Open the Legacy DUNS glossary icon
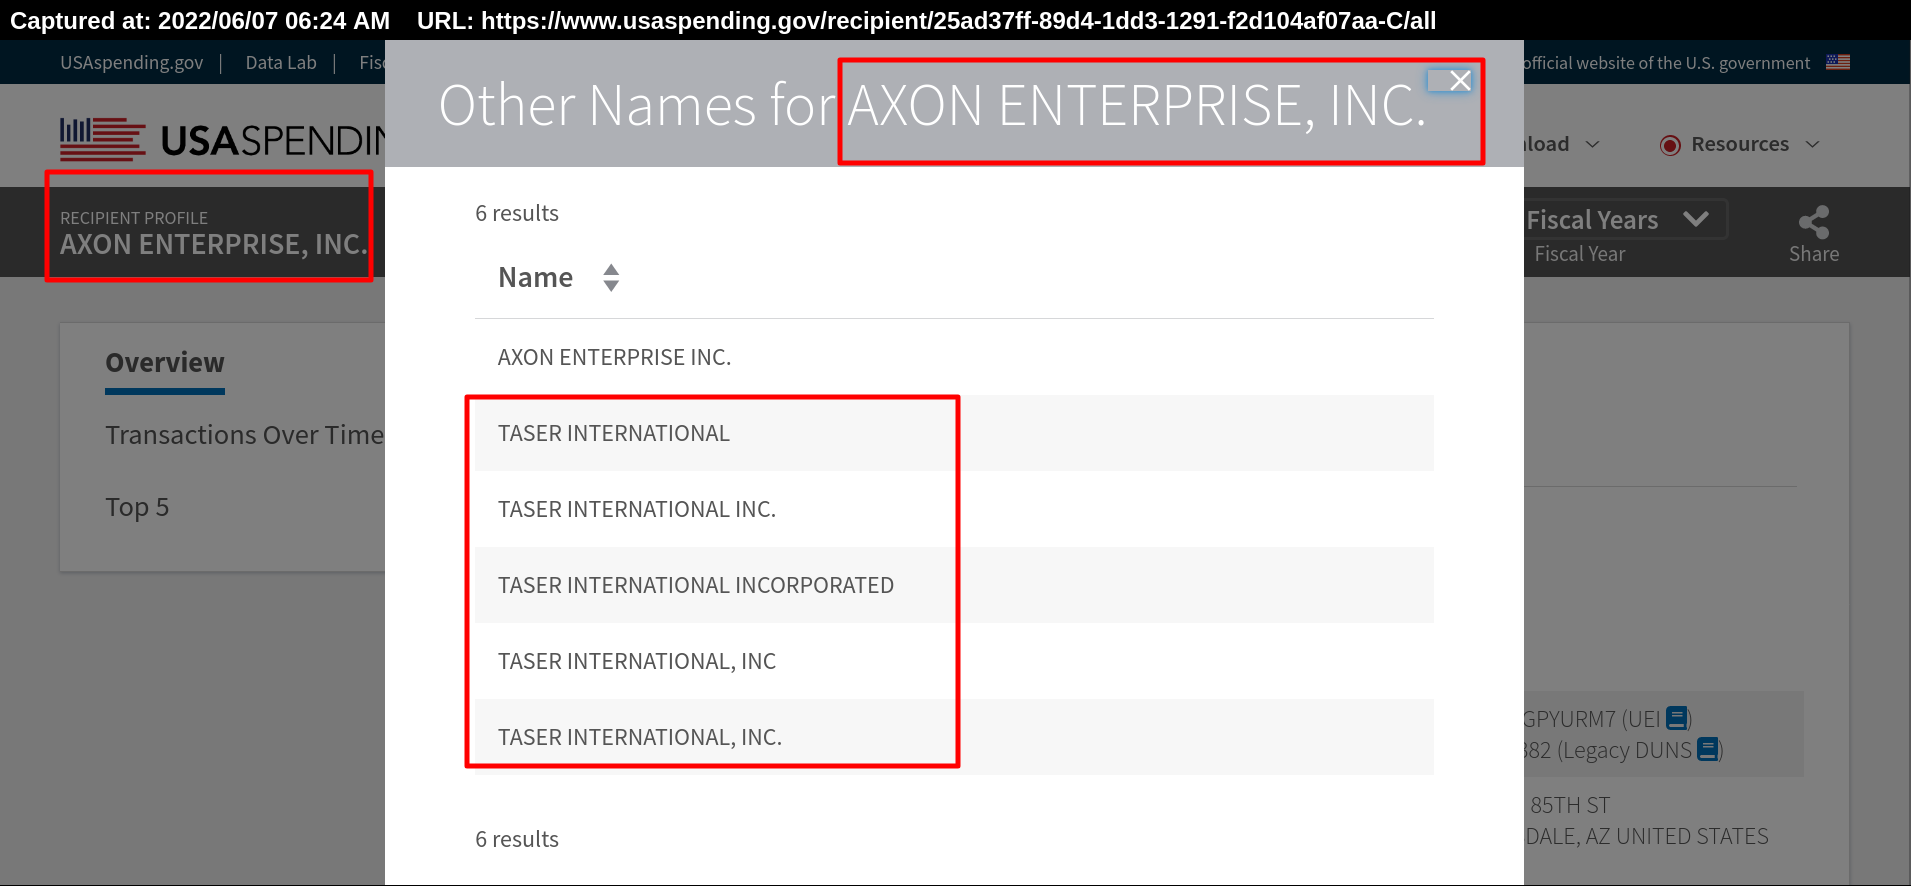Image resolution: width=1911 pixels, height=886 pixels. 1708,749
